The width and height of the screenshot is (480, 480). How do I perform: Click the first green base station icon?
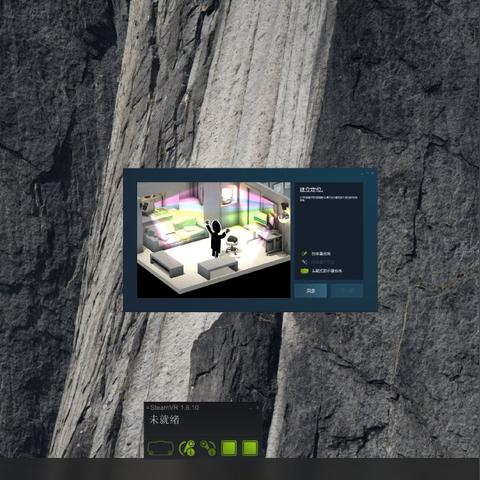(229, 448)
